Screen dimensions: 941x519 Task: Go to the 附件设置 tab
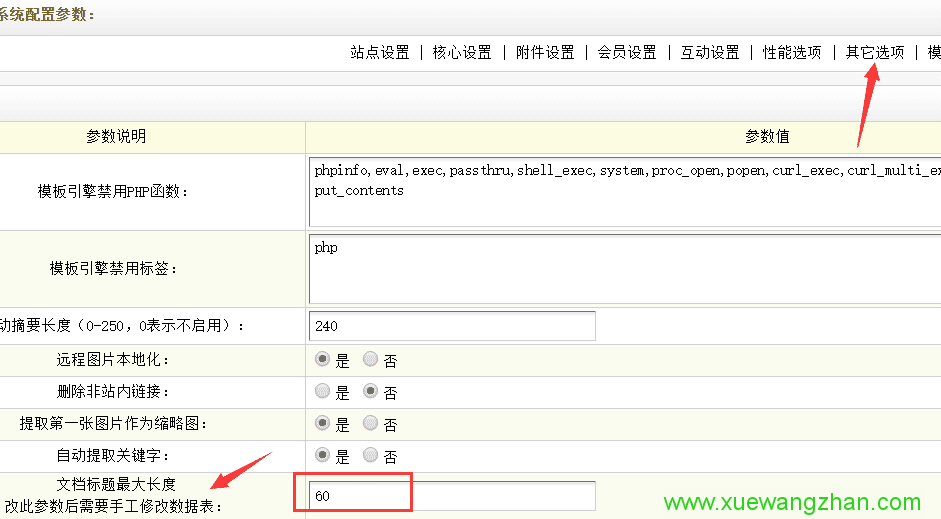tap(545, 53)
